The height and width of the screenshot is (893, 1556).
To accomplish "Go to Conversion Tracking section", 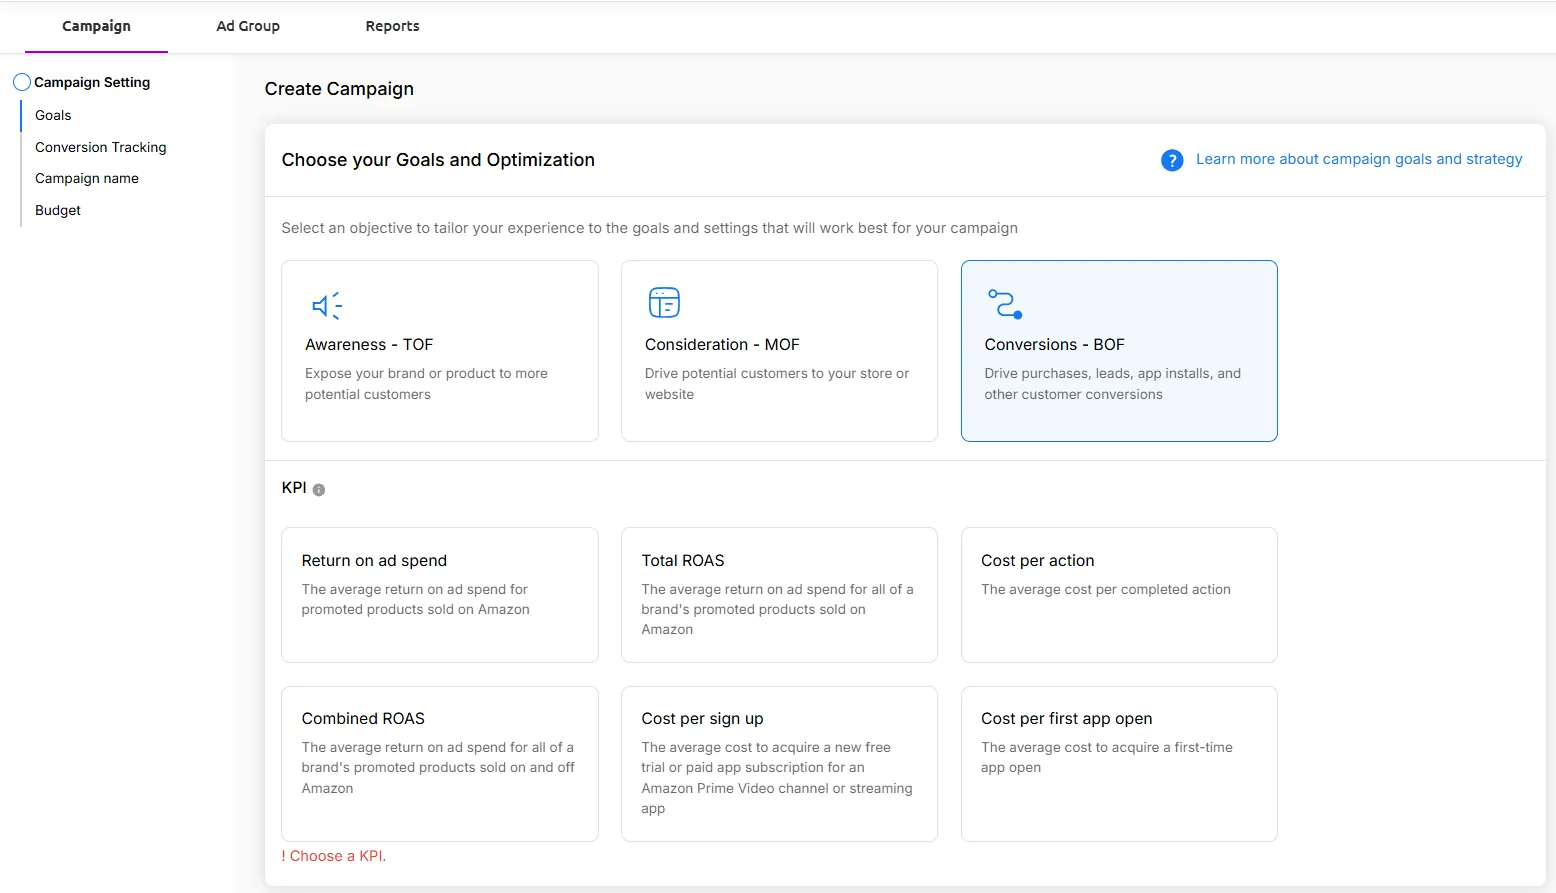I will coord(101,147).
